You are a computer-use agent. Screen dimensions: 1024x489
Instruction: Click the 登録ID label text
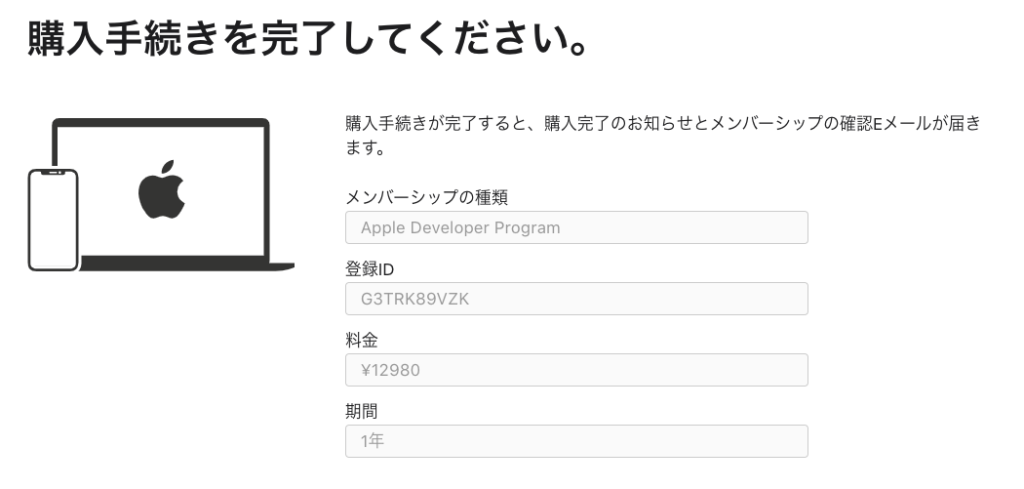[369, 268]
